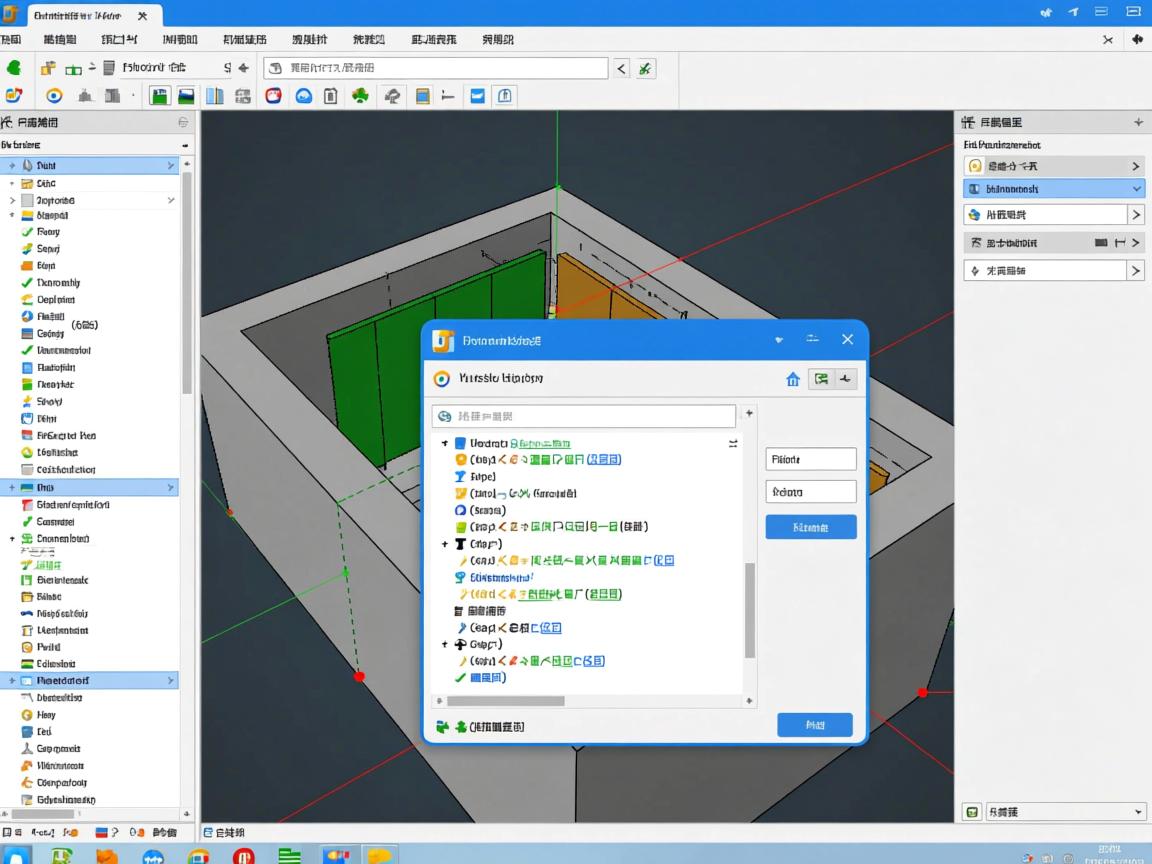Open the first menu in the menu bar

pos(11,40)
